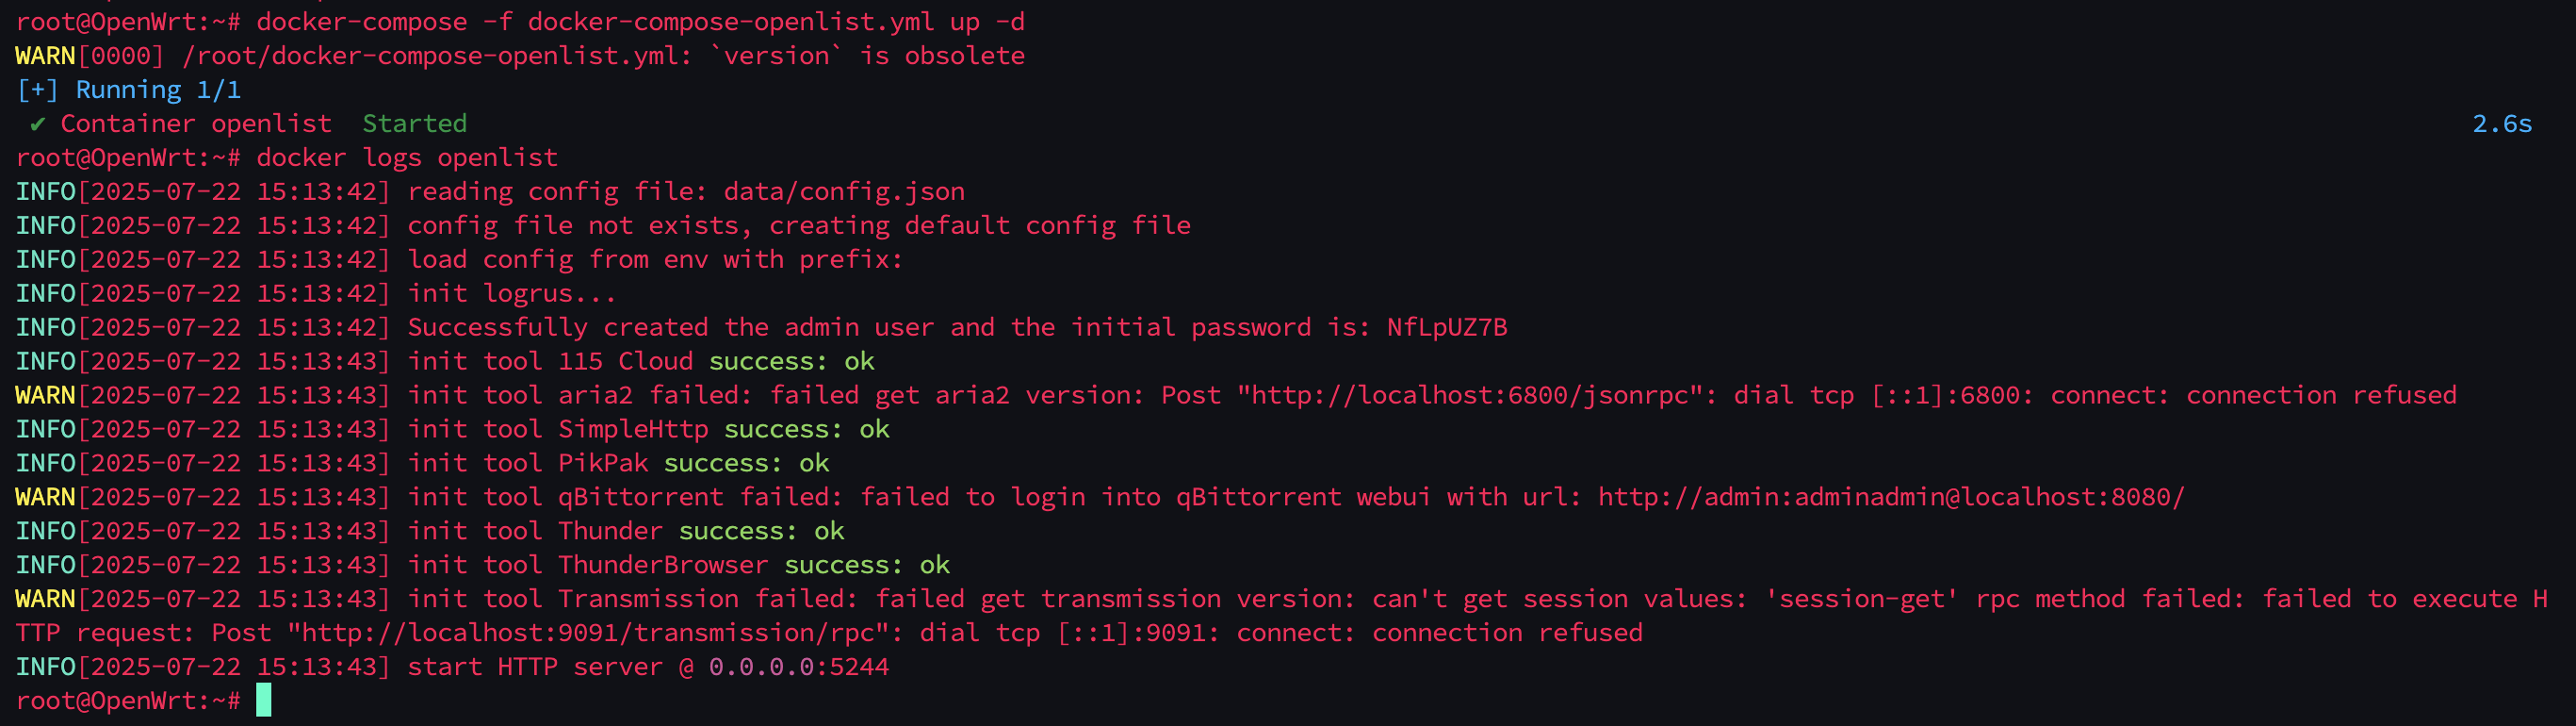Screen dimensions: 2576x726
Task: Click the terminal cursor block at the last prompt
Action: tap(263, 700)
